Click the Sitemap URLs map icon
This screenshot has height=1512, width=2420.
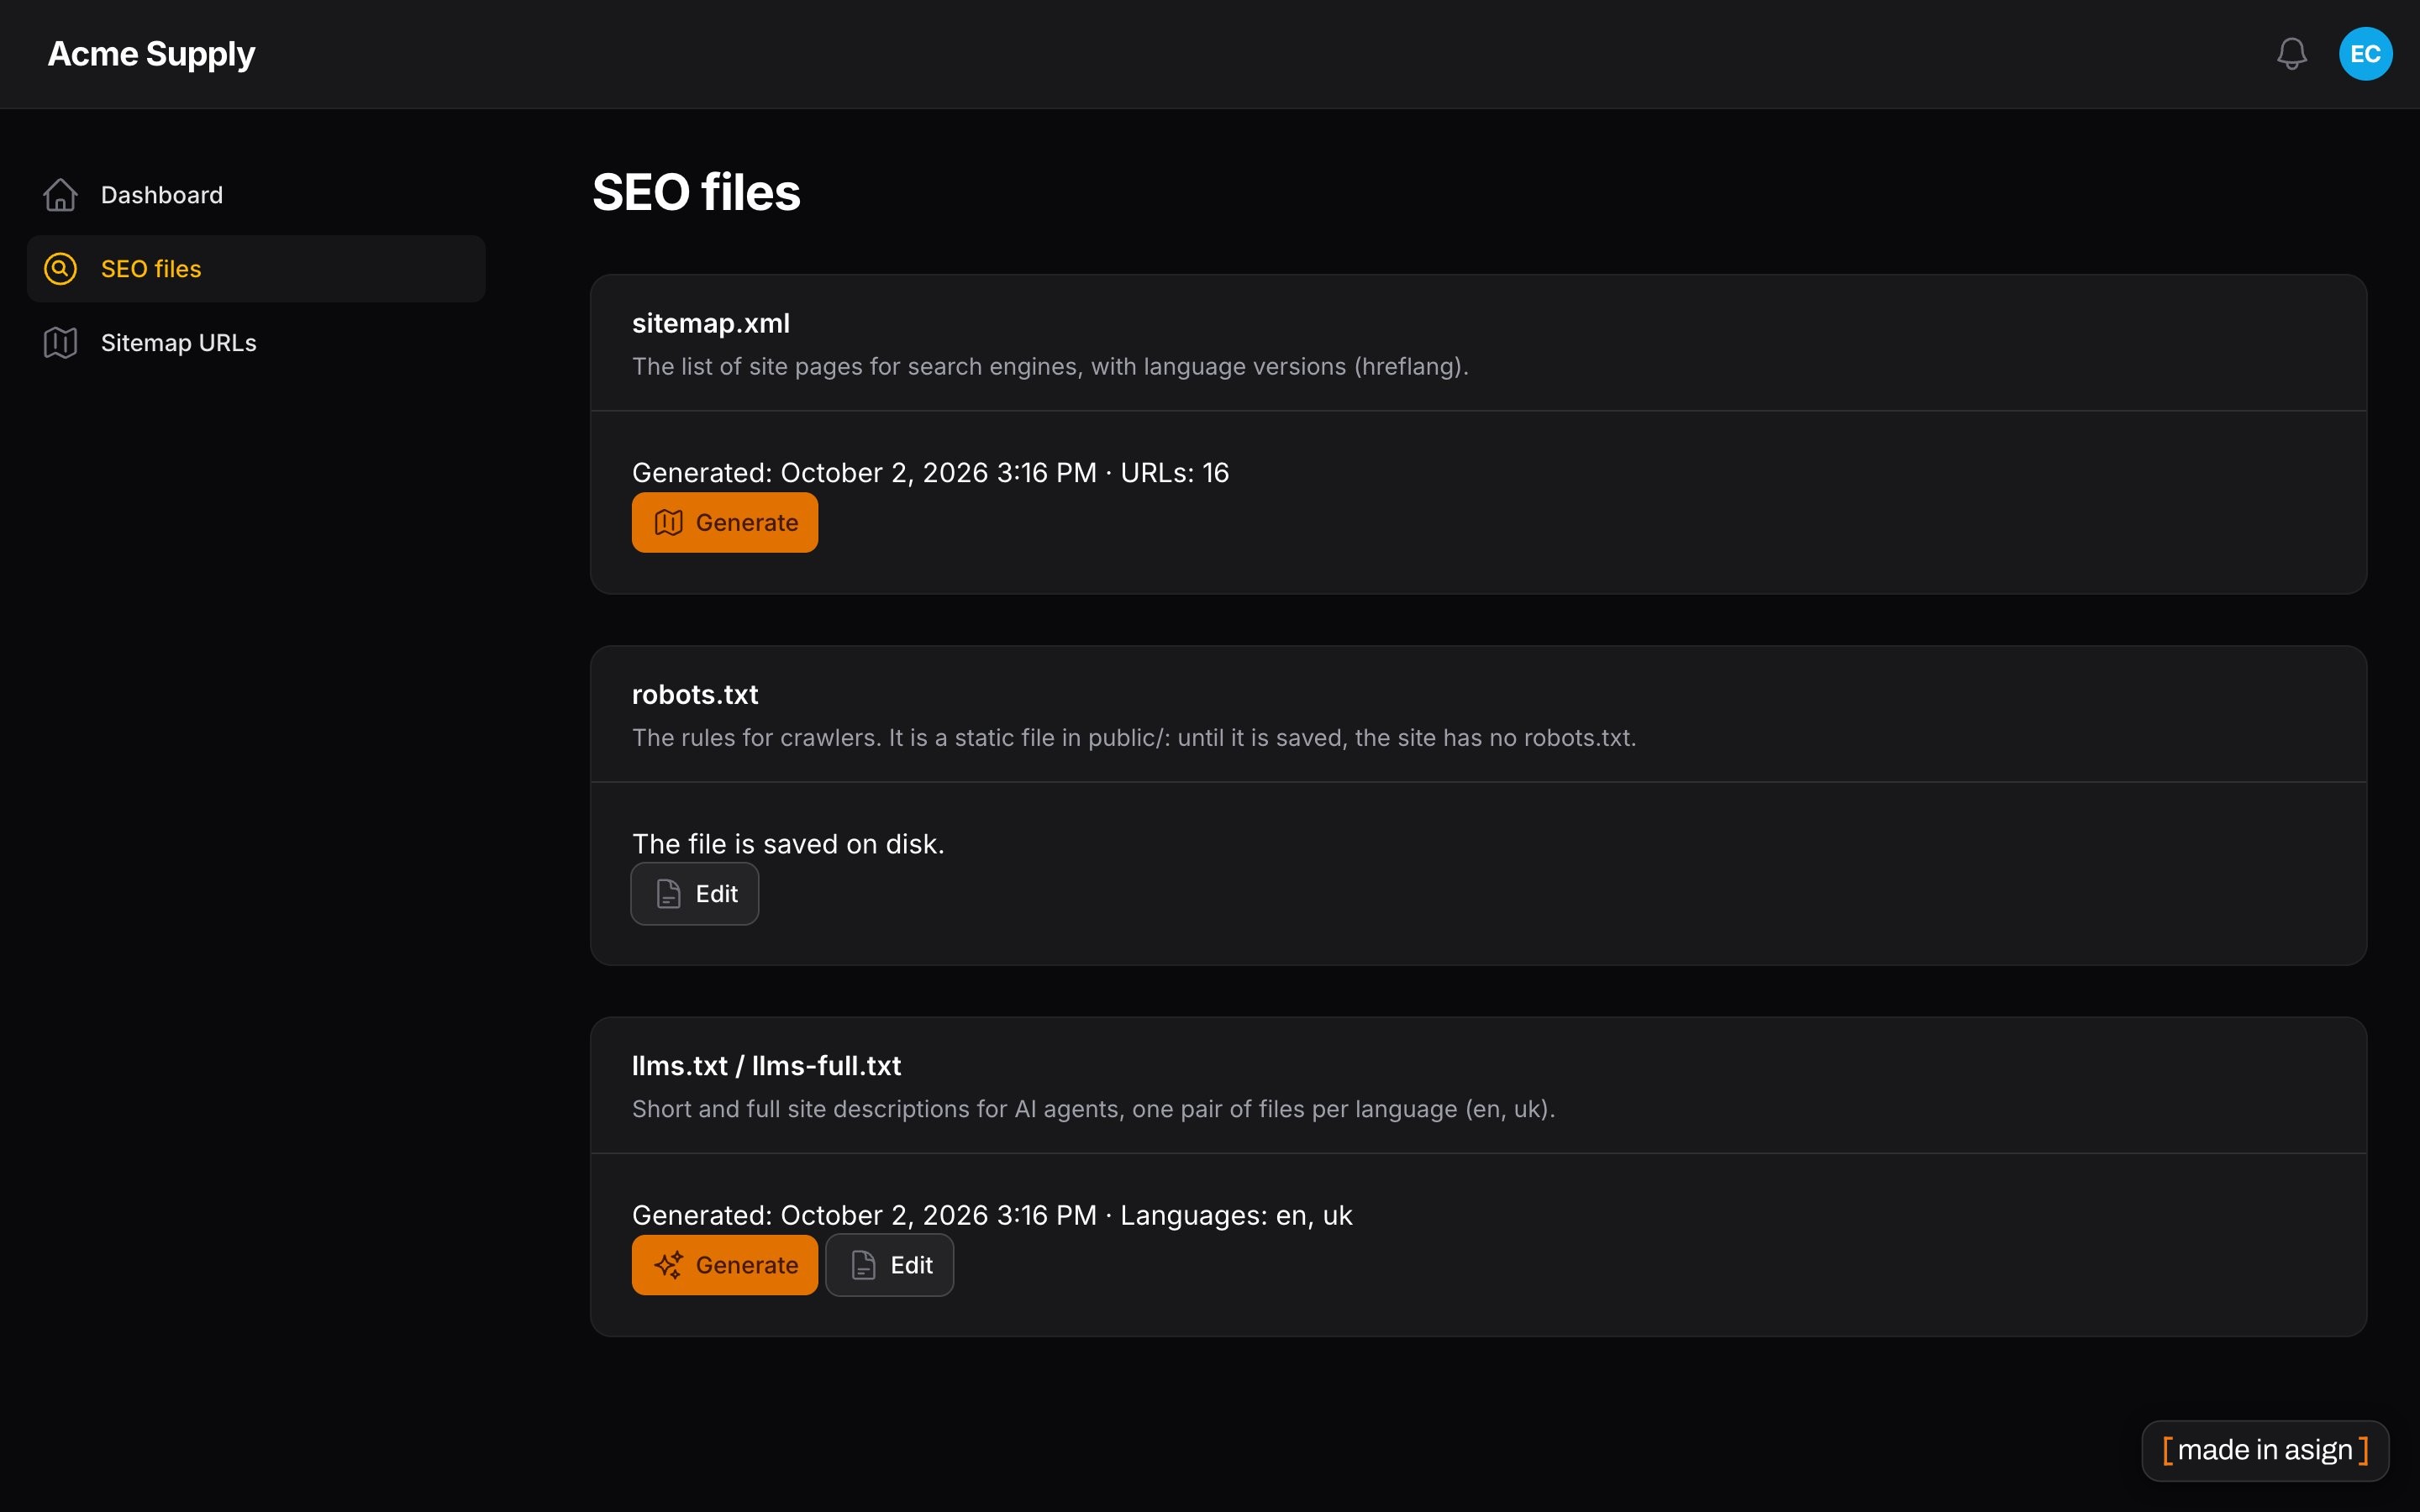(x=61, y=343)
